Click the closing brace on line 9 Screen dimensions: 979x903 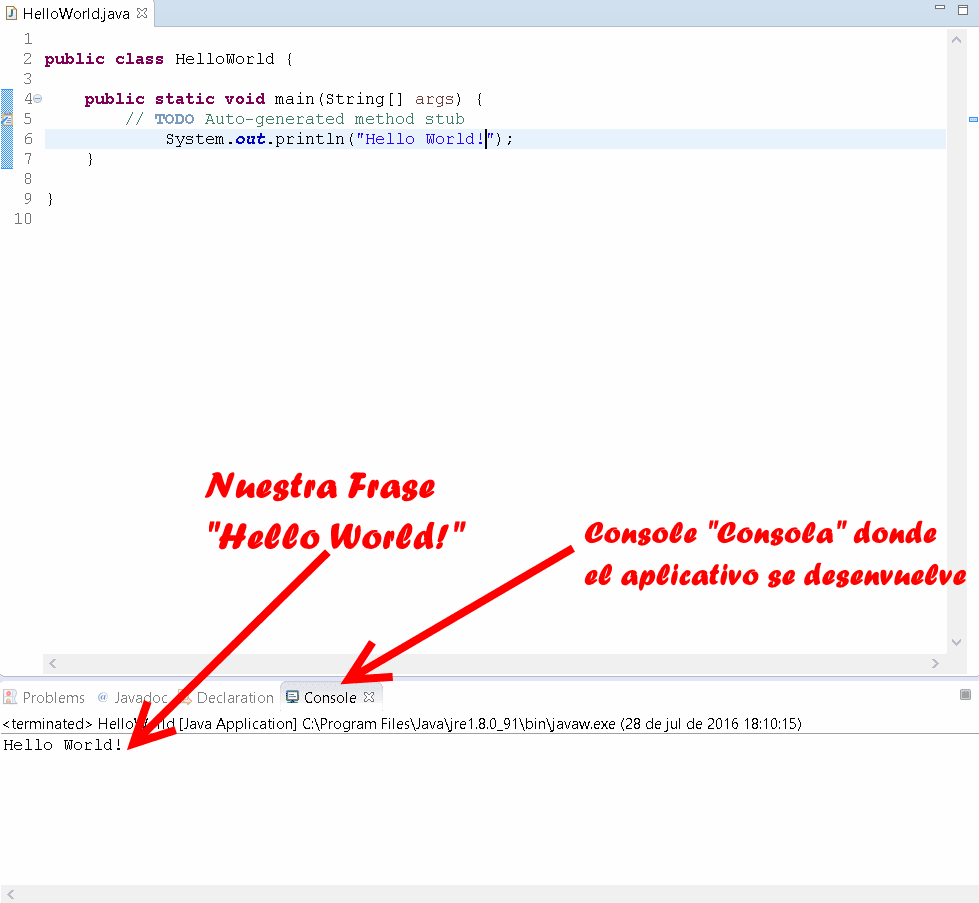point(51,199)
